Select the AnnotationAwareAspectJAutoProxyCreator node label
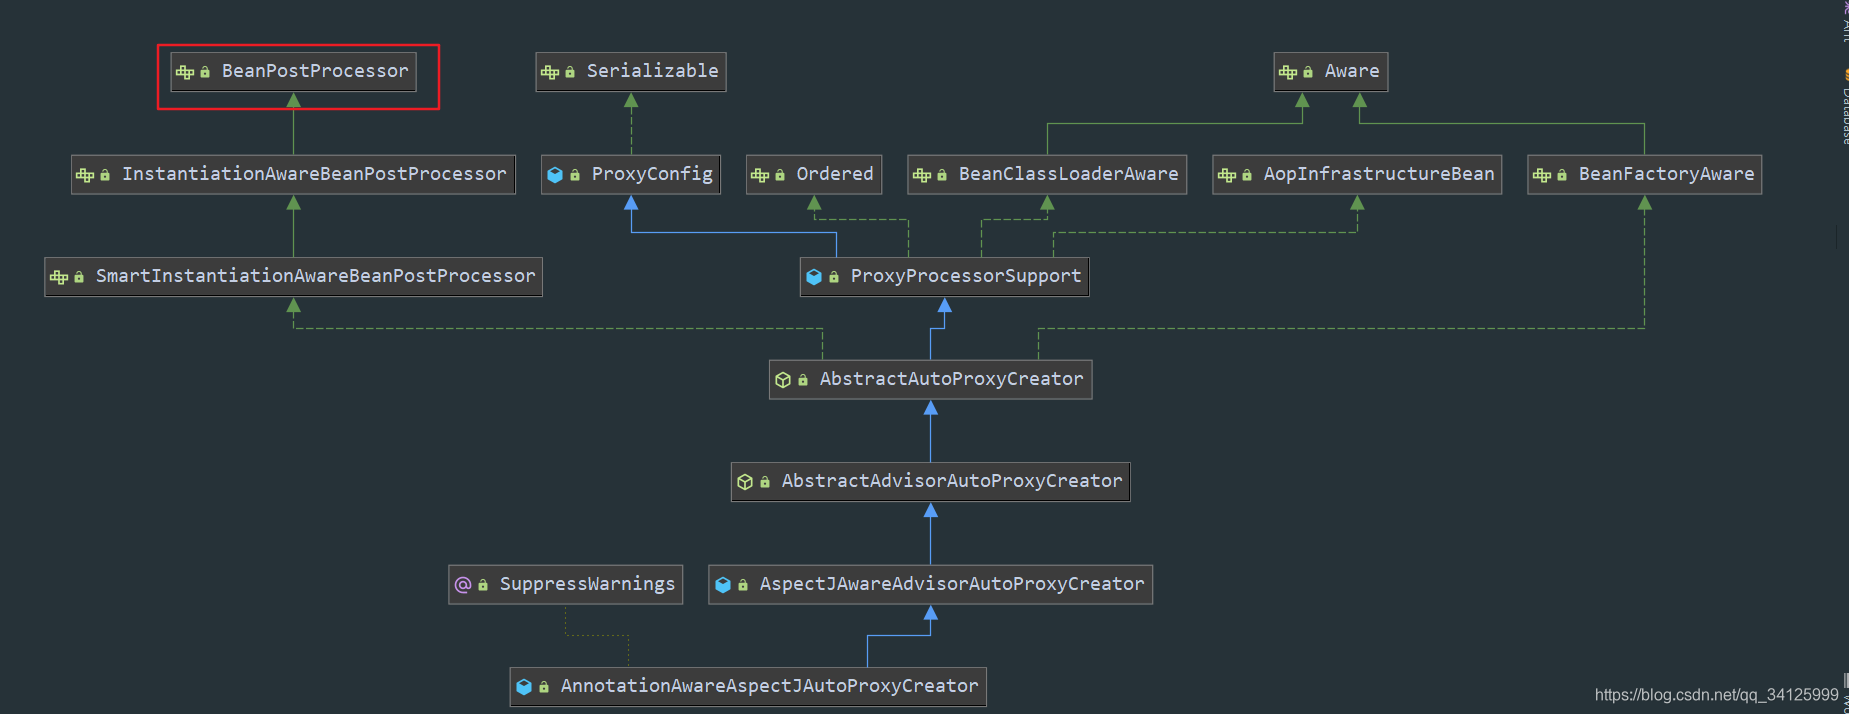This screenshot has width=1849, height=714. [x=769, y=686]
